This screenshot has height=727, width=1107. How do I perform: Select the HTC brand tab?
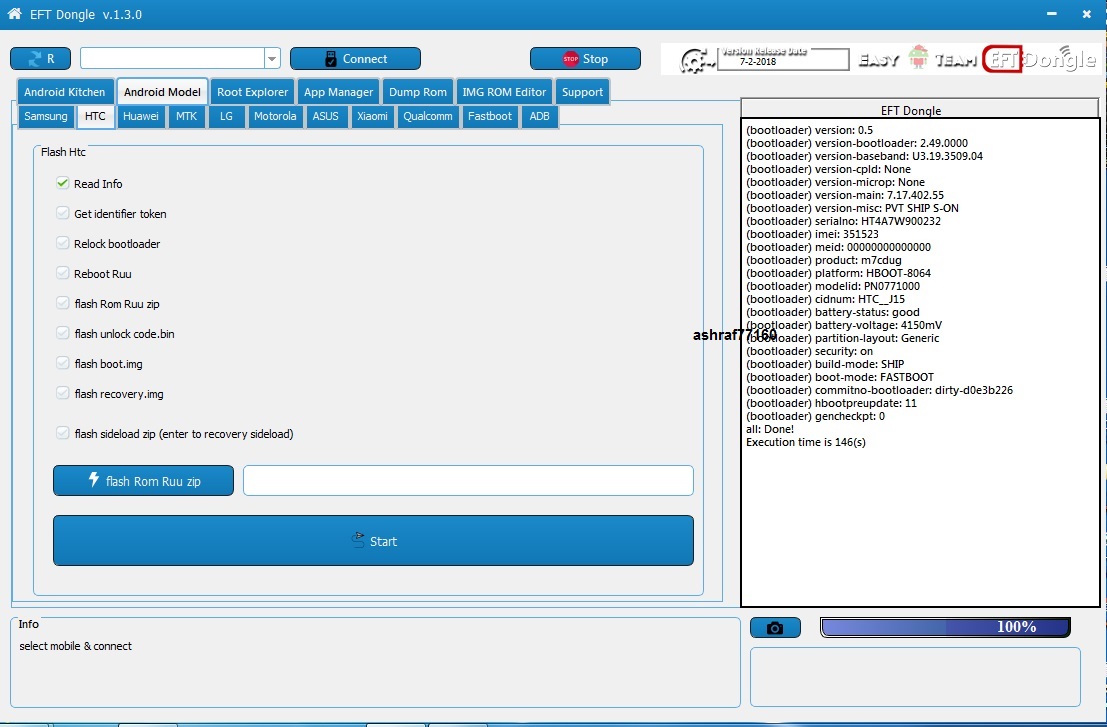pyautogui.click(x=95, y=116)
